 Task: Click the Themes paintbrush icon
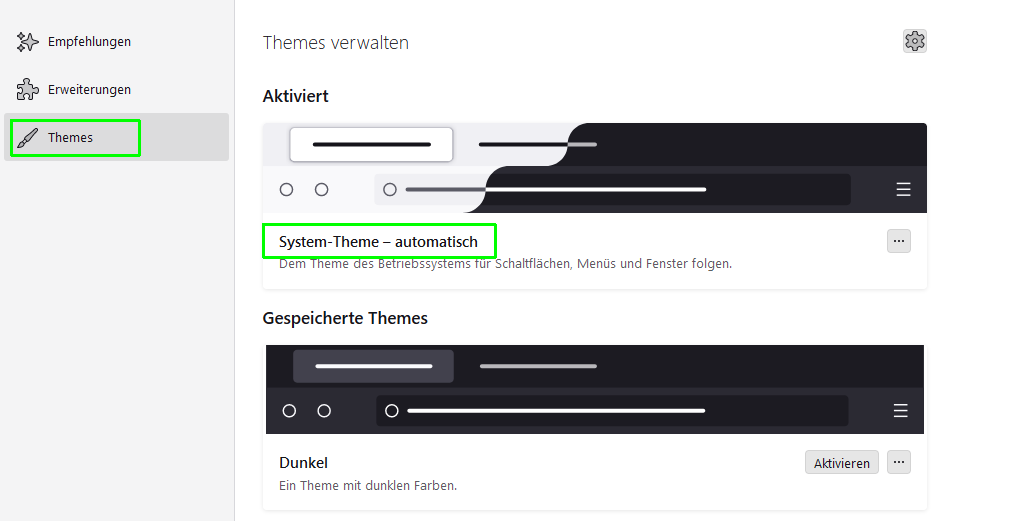point(28,138)
